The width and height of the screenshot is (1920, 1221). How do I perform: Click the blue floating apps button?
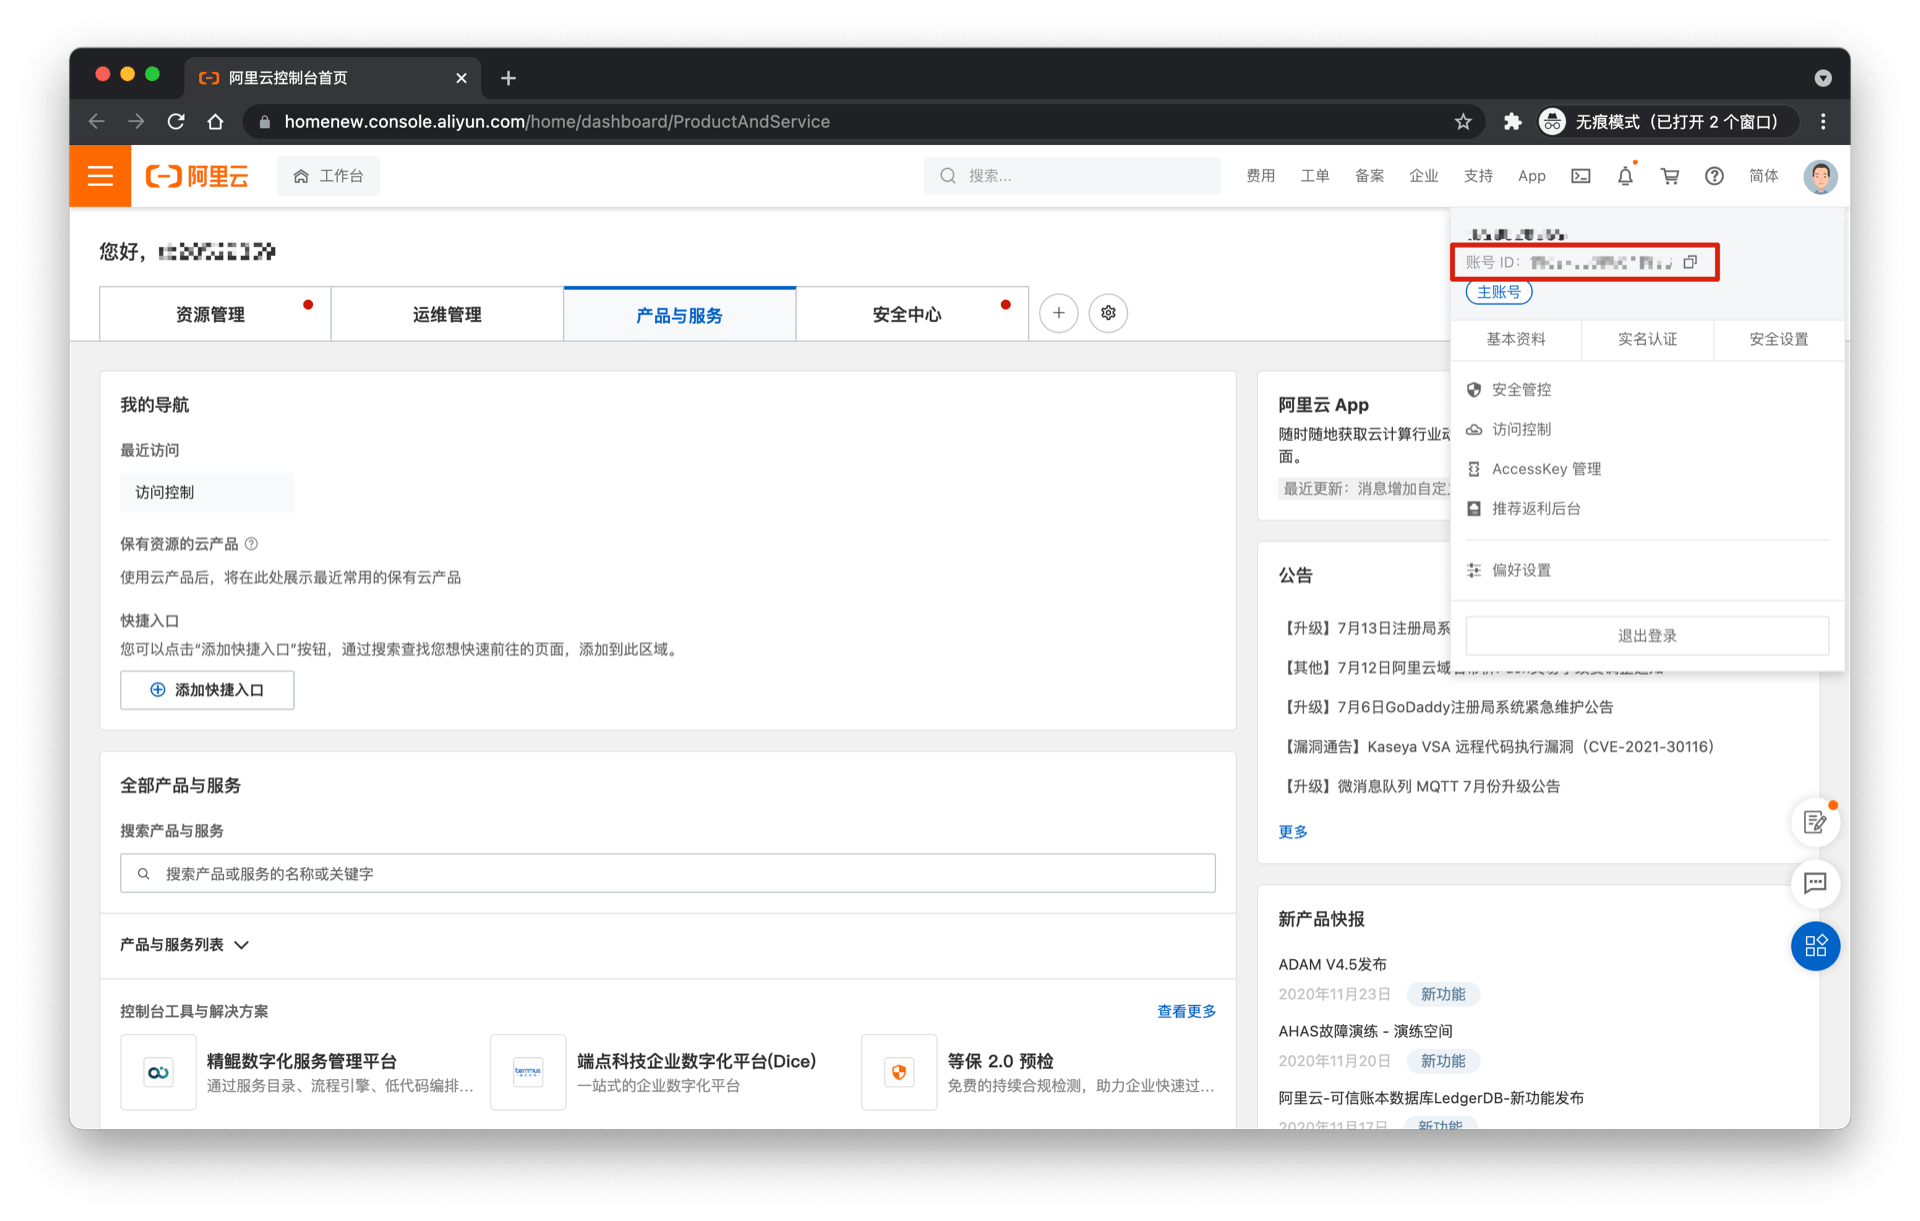tap(1815, 946)
